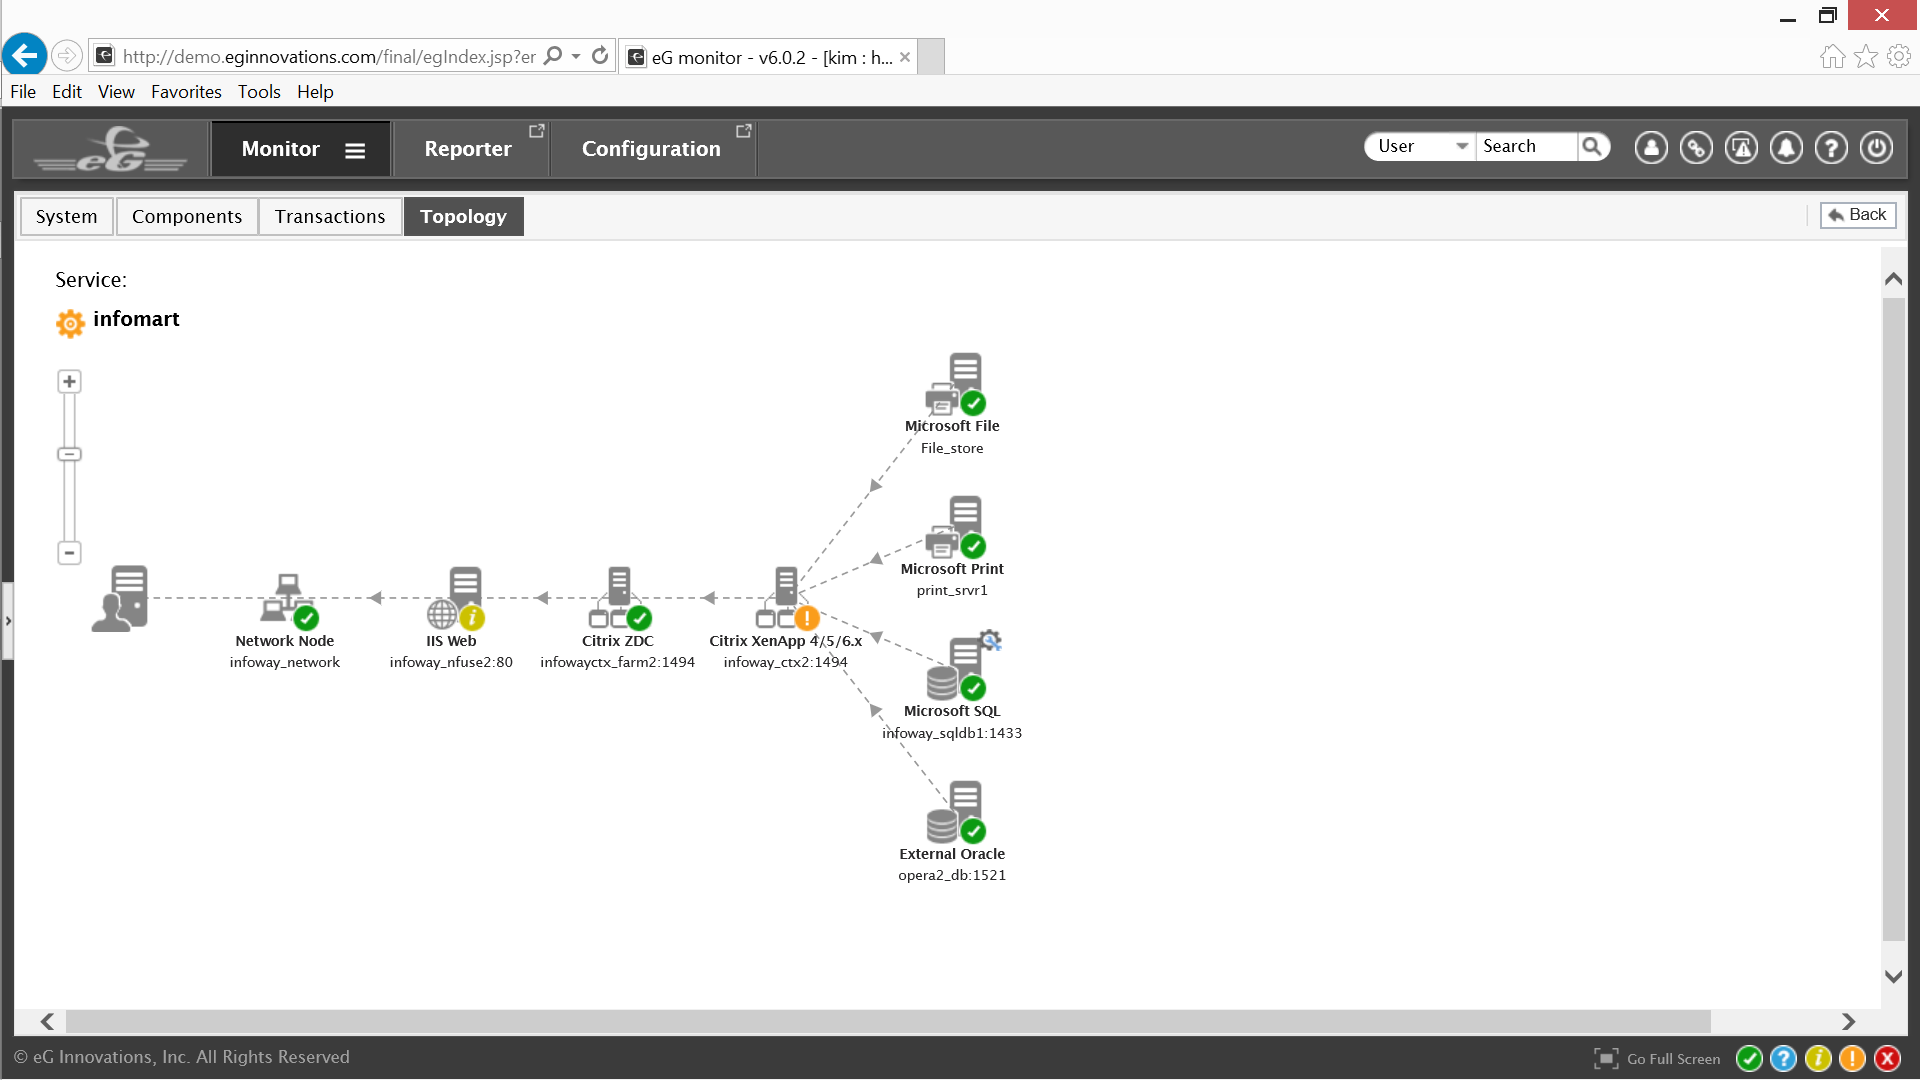
Task: Expand the collapsed left side panel
Action: tap(8, 621)
